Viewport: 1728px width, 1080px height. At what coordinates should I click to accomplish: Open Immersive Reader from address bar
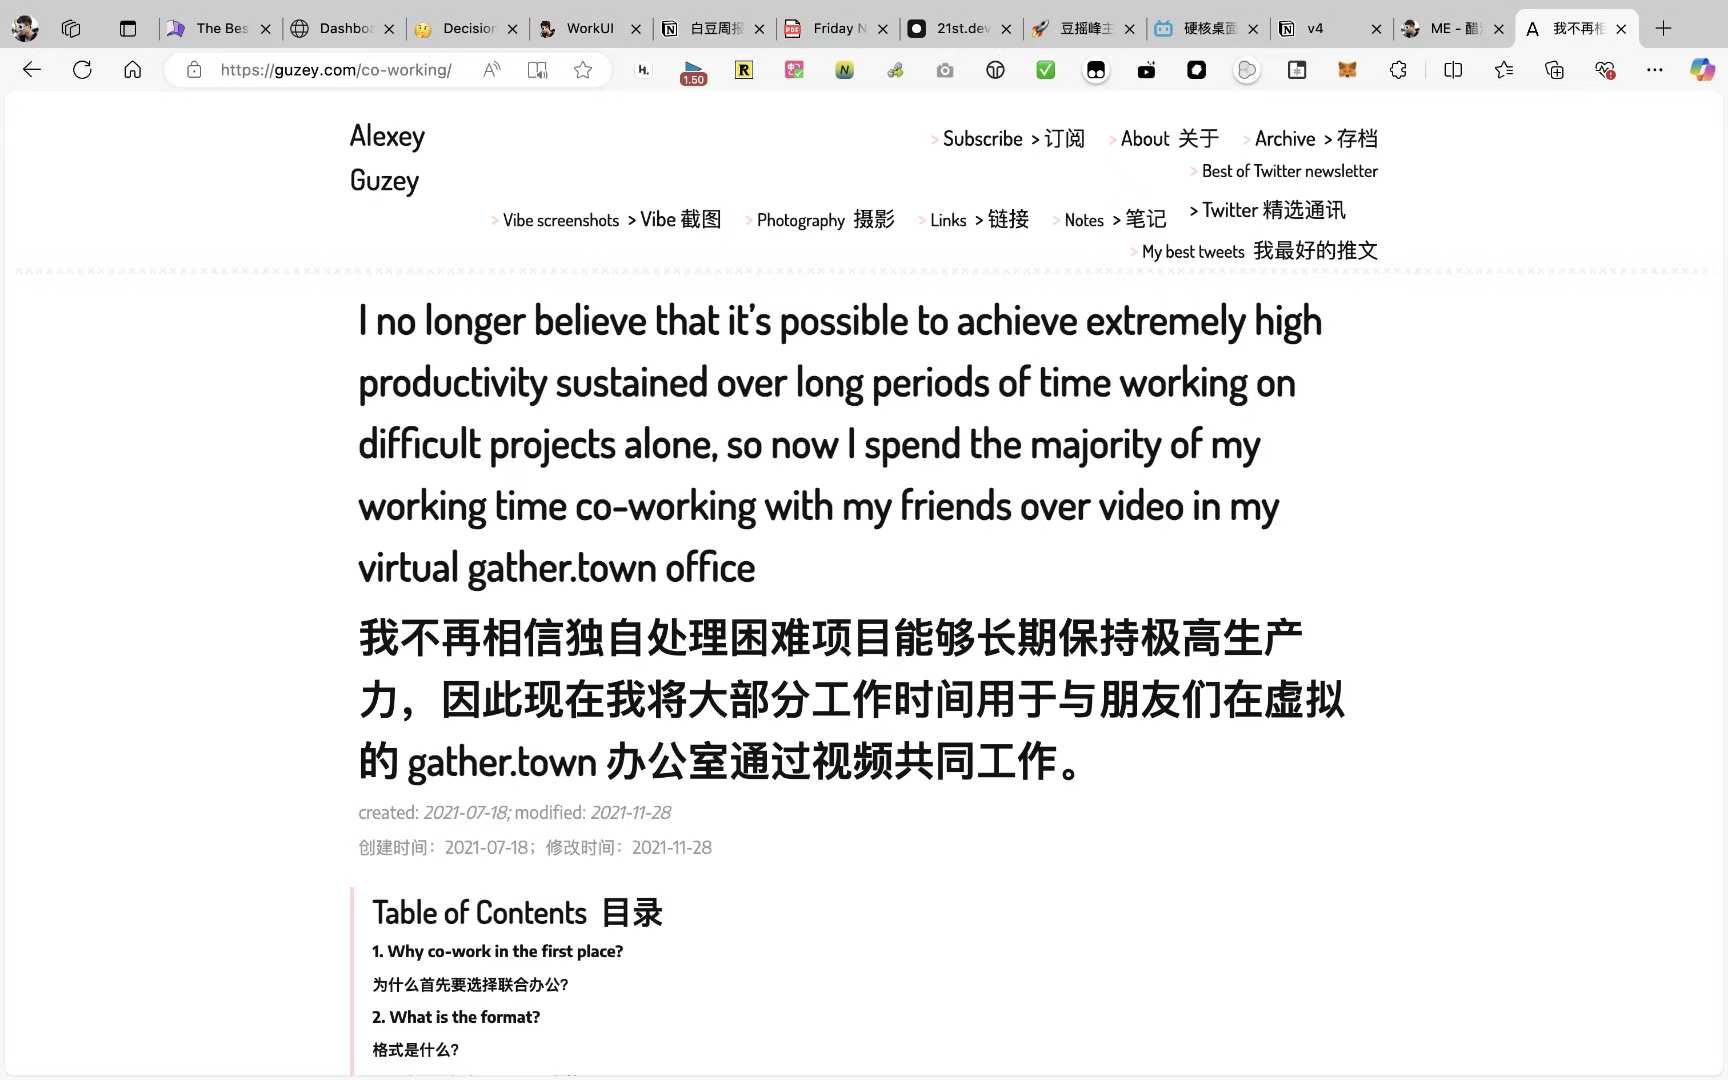click(x=537, y=70)
